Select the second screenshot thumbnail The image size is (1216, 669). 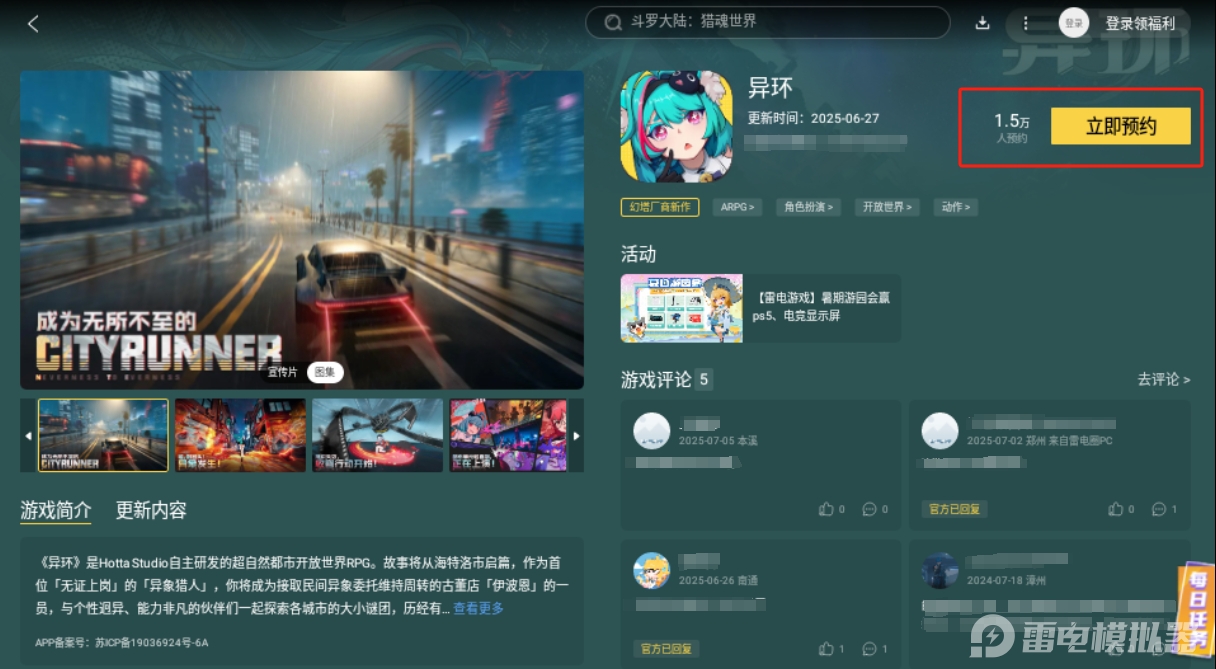240,435
